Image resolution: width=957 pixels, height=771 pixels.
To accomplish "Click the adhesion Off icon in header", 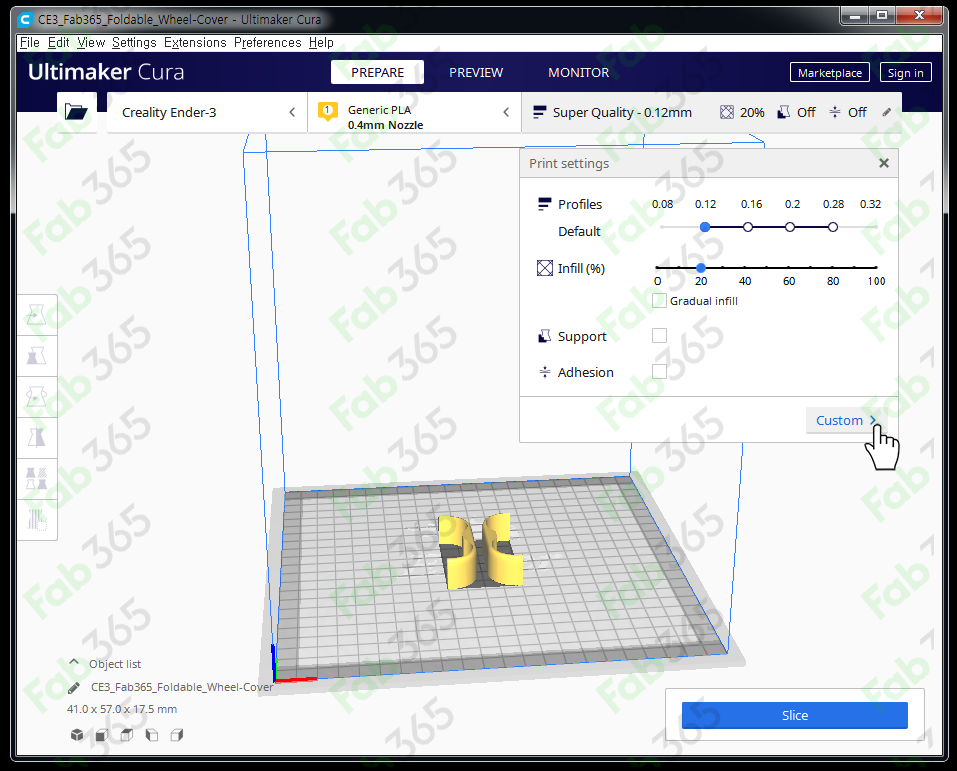I will tap(834, 112).
